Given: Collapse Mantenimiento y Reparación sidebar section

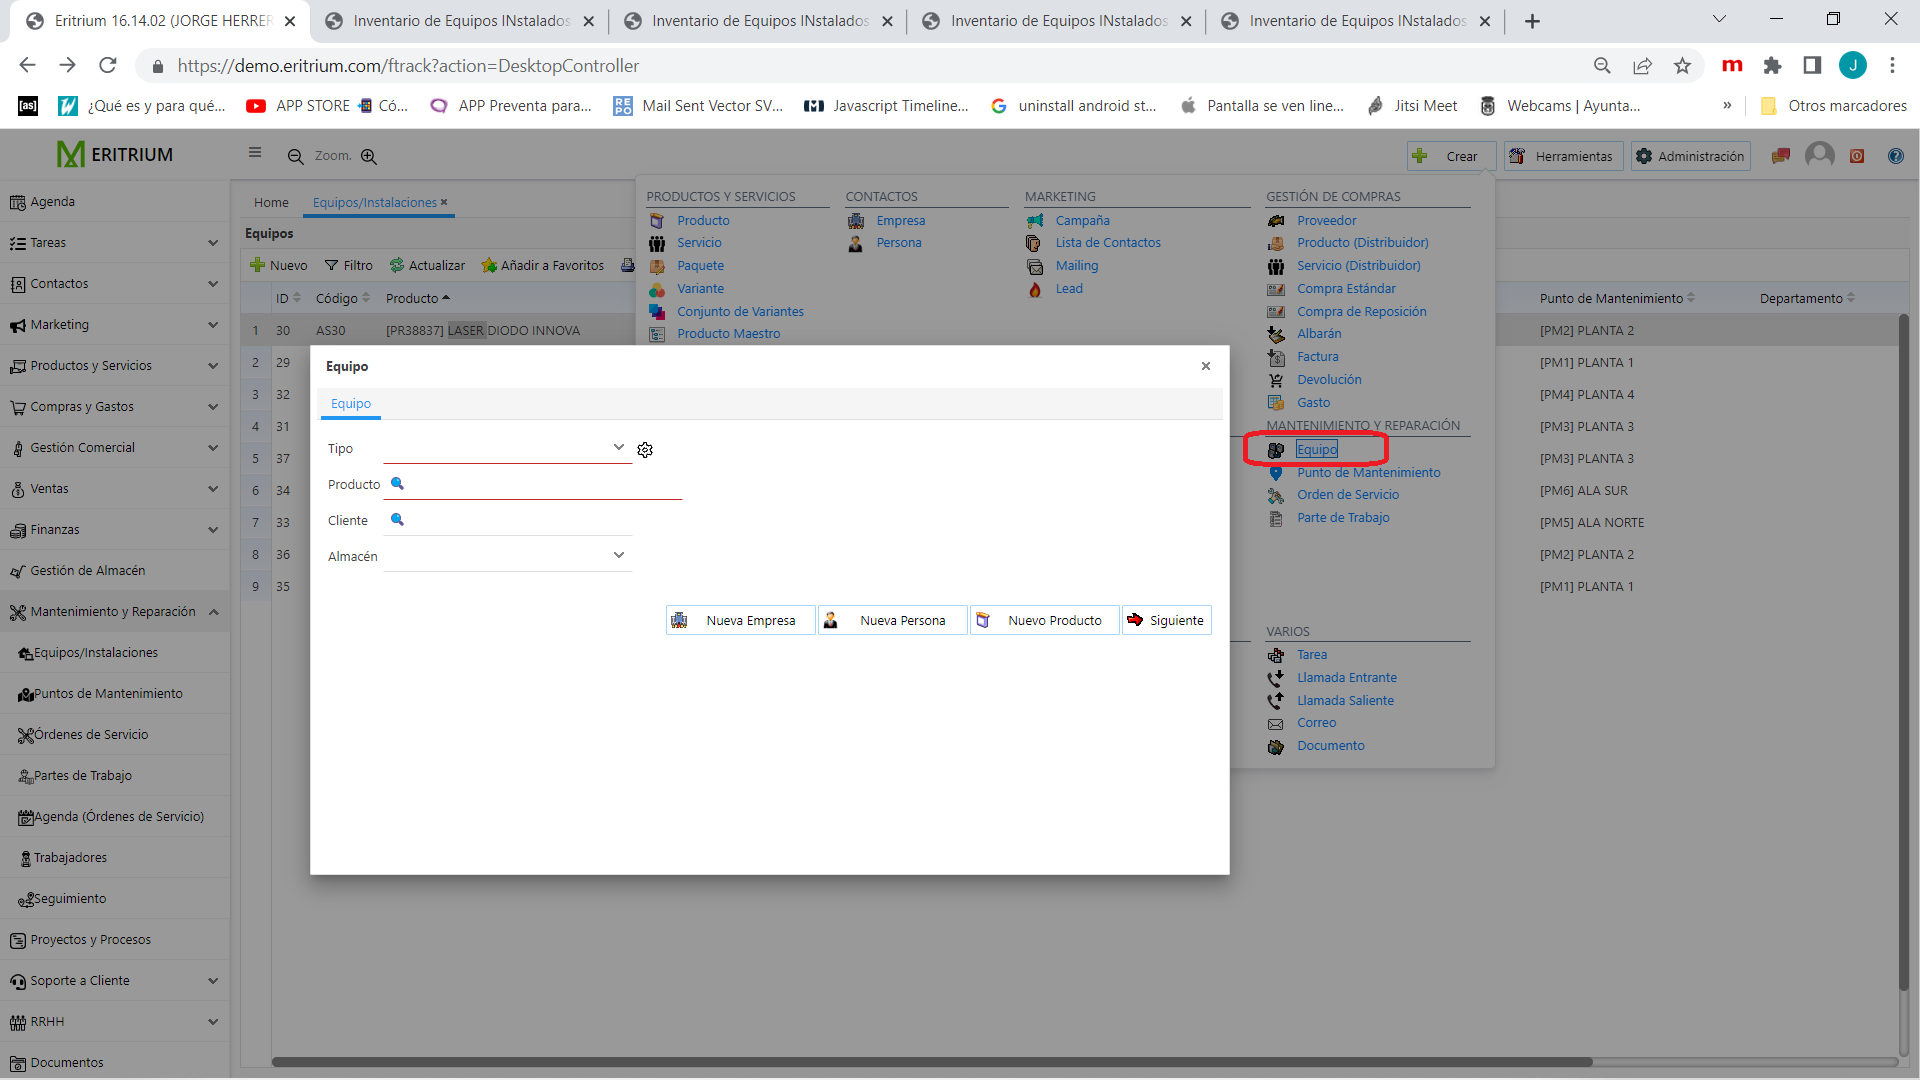Looking at the screenshot, I should 214,612.
